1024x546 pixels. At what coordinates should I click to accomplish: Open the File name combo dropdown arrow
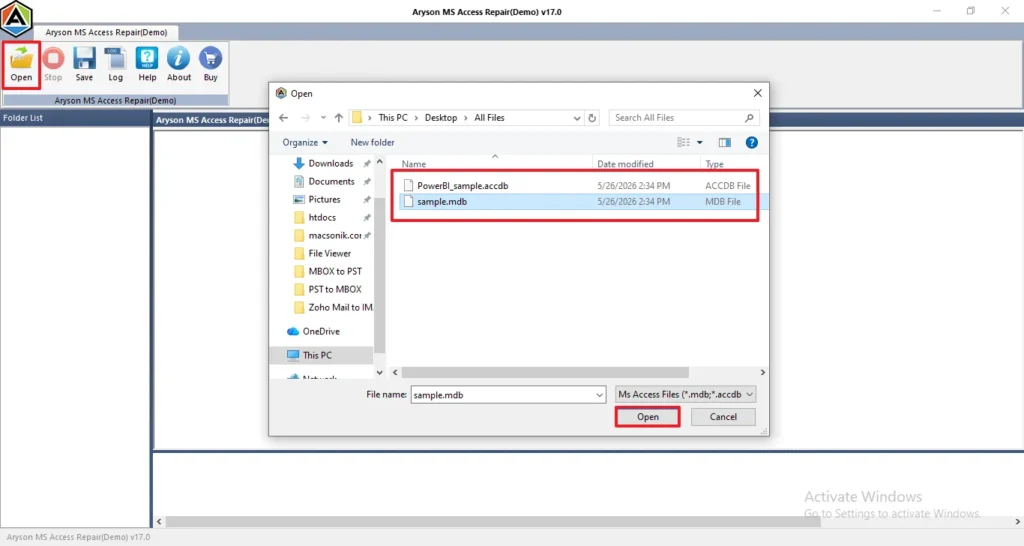click(x=599, y=394)
